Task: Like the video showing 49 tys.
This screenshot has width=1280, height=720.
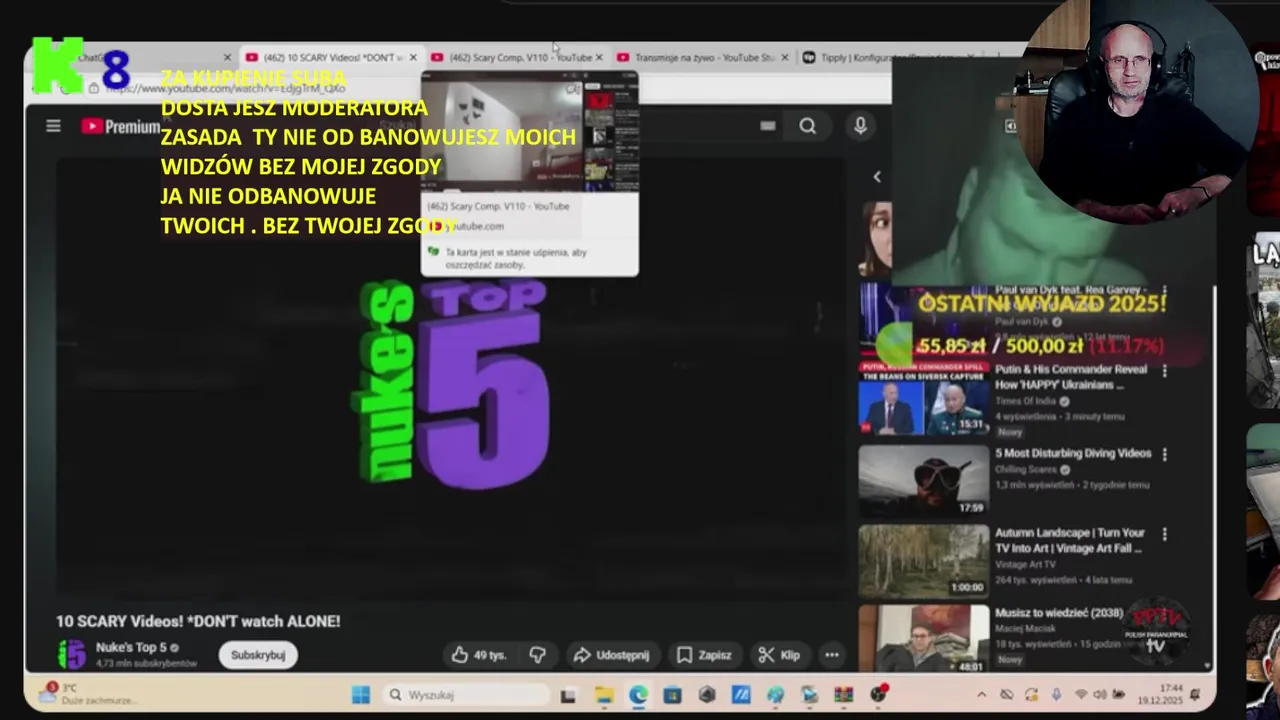Action: coord(479,655)
